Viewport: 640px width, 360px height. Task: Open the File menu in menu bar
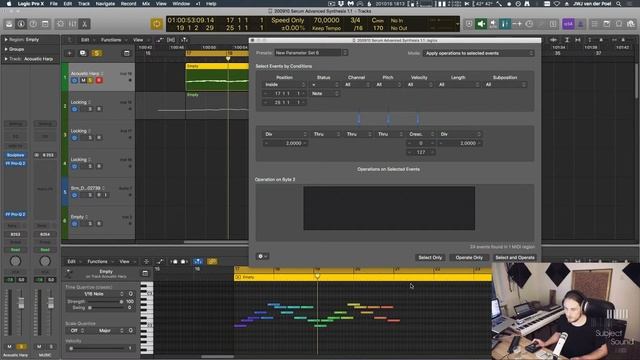(53, 4)
